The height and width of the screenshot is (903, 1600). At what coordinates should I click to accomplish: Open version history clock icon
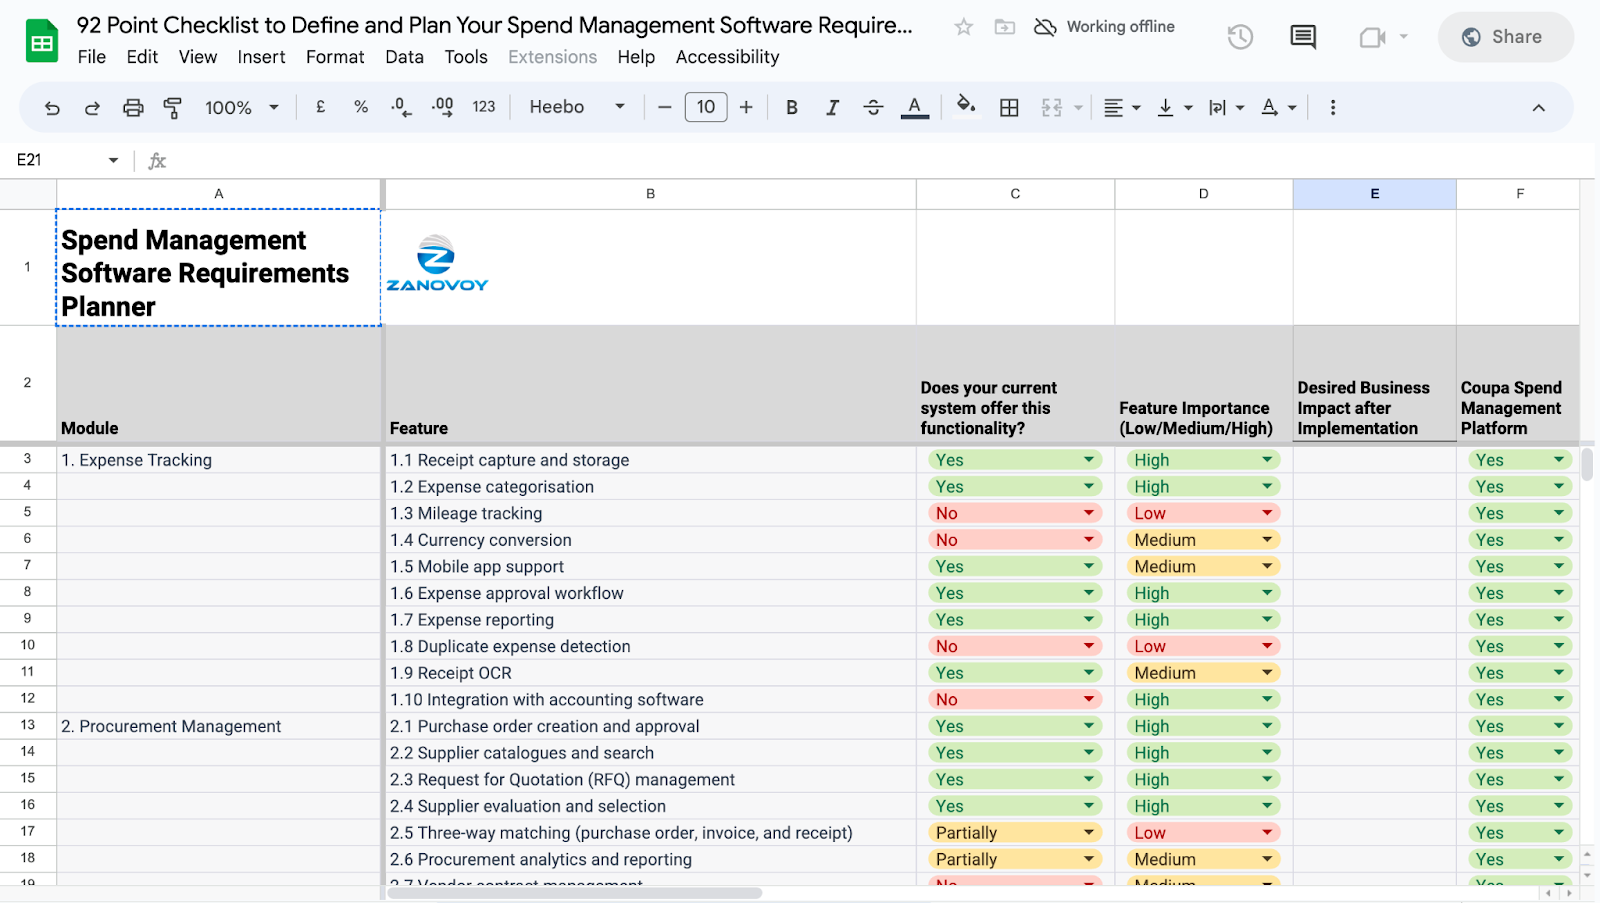tap(1240, 37)
